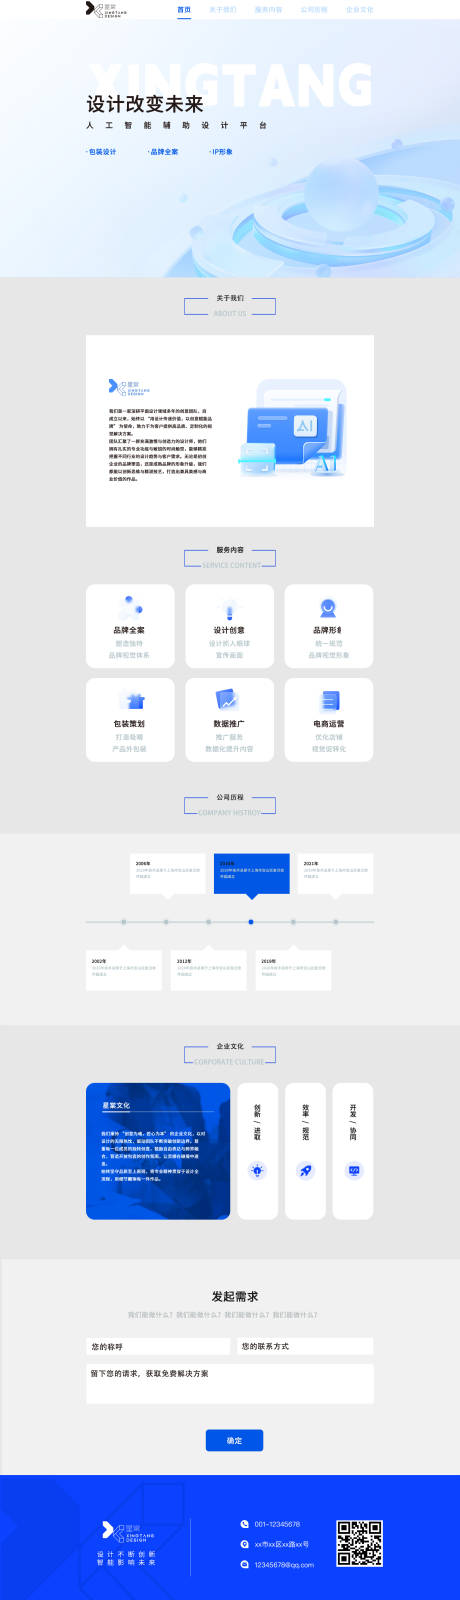
Task: Click the QR code in the footer
Action: pyautogui.click(x=359, y=1543)
